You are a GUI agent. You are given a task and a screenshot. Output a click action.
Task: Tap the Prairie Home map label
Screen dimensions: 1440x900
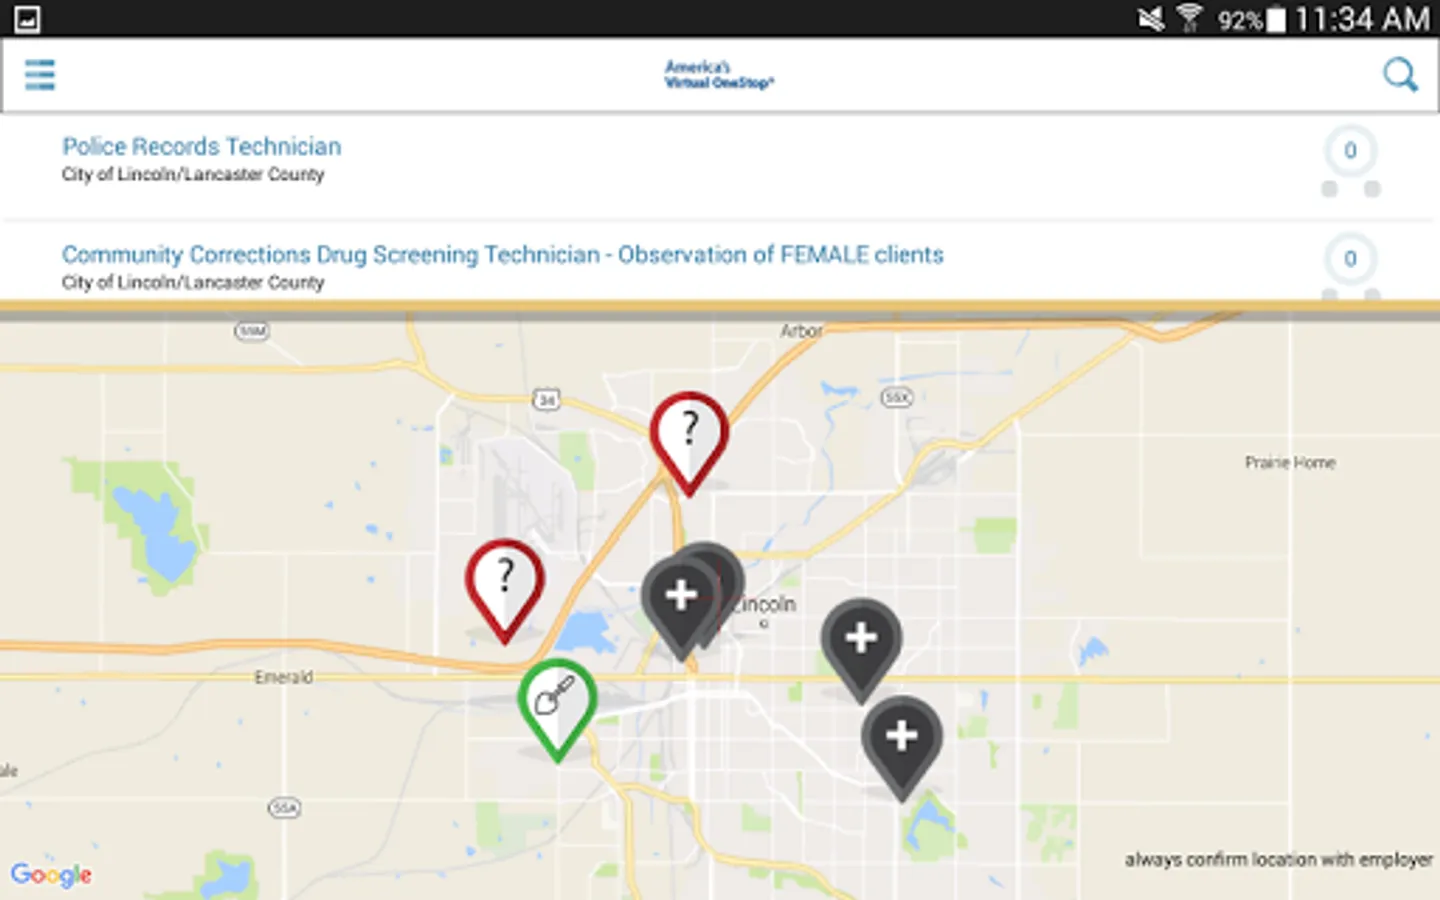coord(1290,462)
